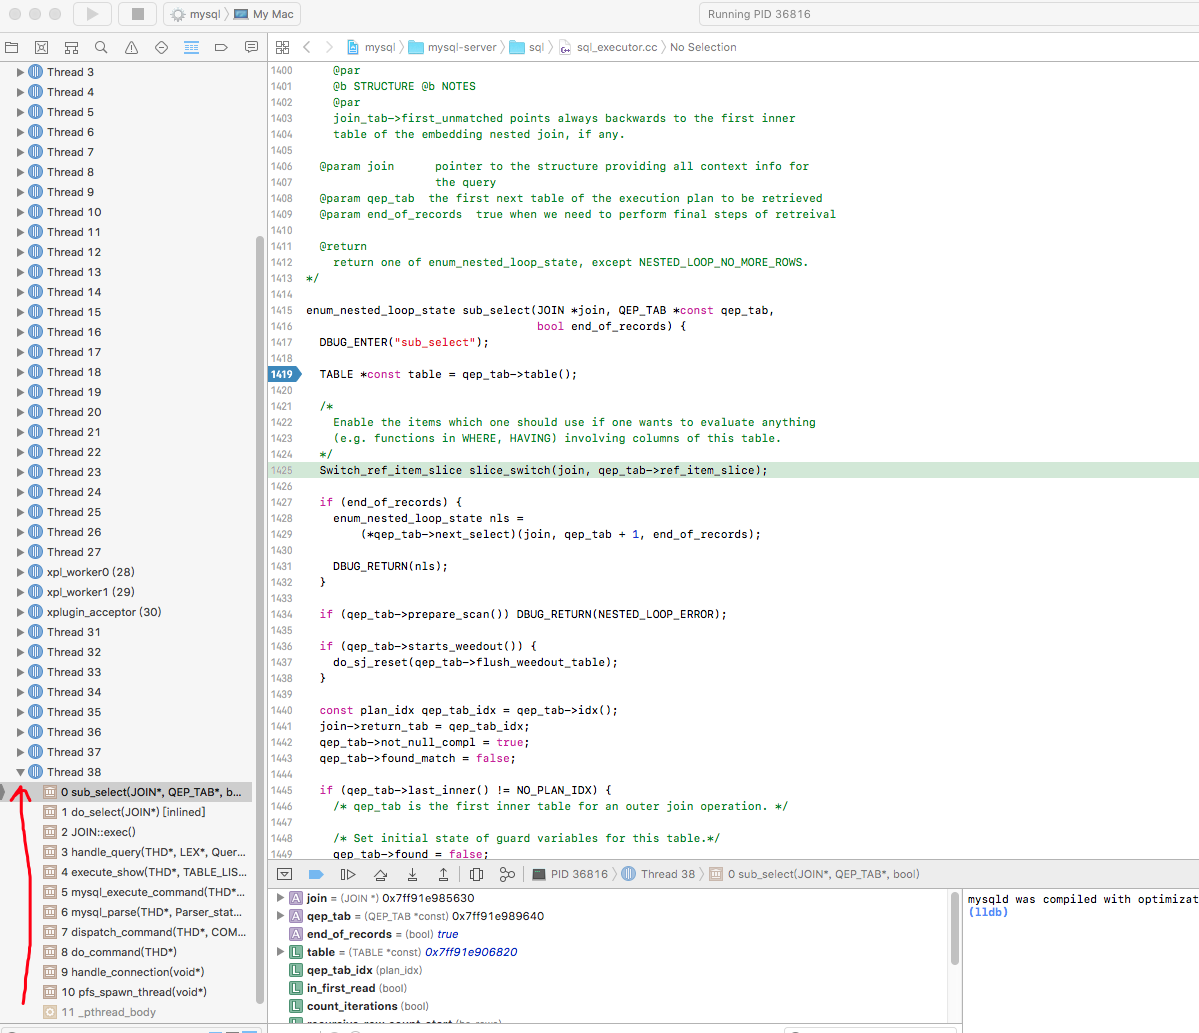Hide the debug area toggle icon
This screenshot has height=1033, width=1199.
[284, 874]
